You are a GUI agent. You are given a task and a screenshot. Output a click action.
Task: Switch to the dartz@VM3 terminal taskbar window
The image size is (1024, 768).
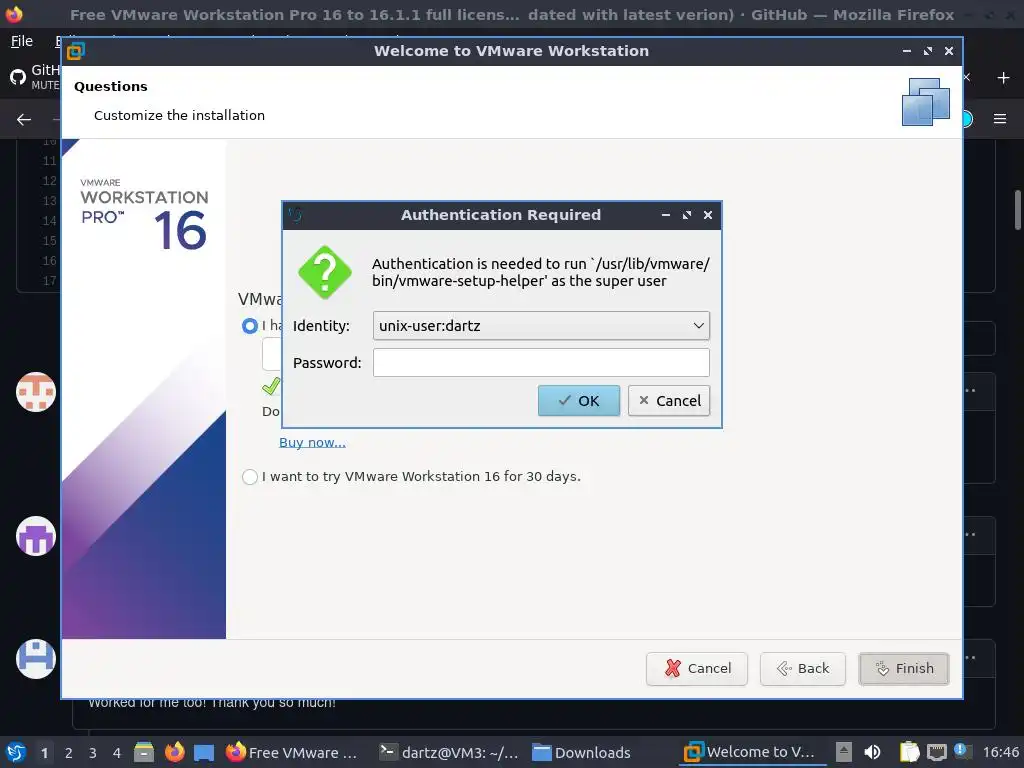(450, 752)
